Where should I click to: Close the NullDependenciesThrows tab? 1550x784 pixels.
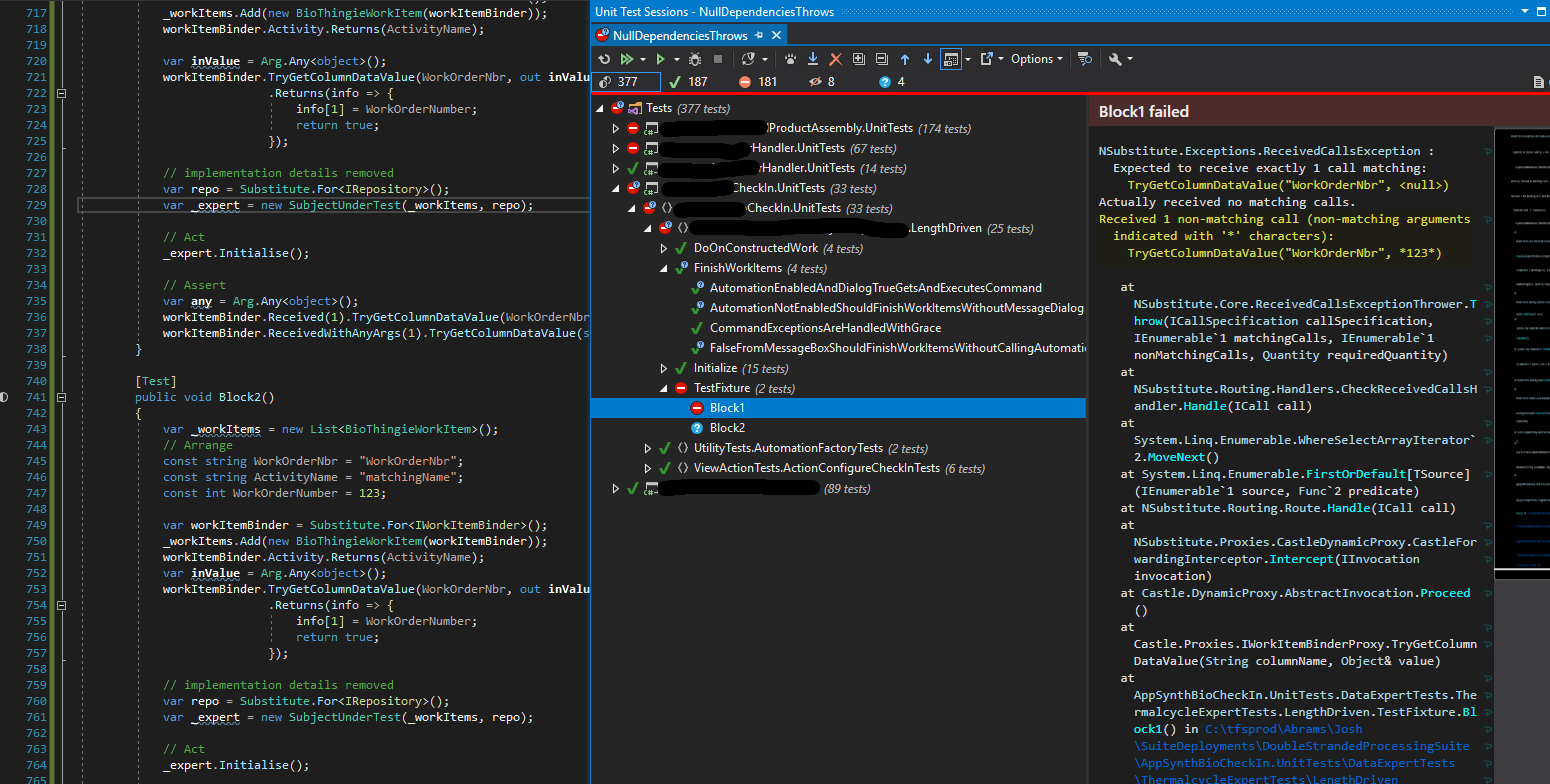pyautogui.click(x=777, y=34)
